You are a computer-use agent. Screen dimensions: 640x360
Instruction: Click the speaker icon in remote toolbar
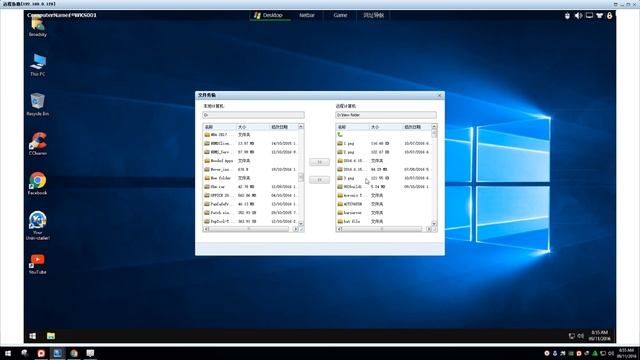point(578,16)
